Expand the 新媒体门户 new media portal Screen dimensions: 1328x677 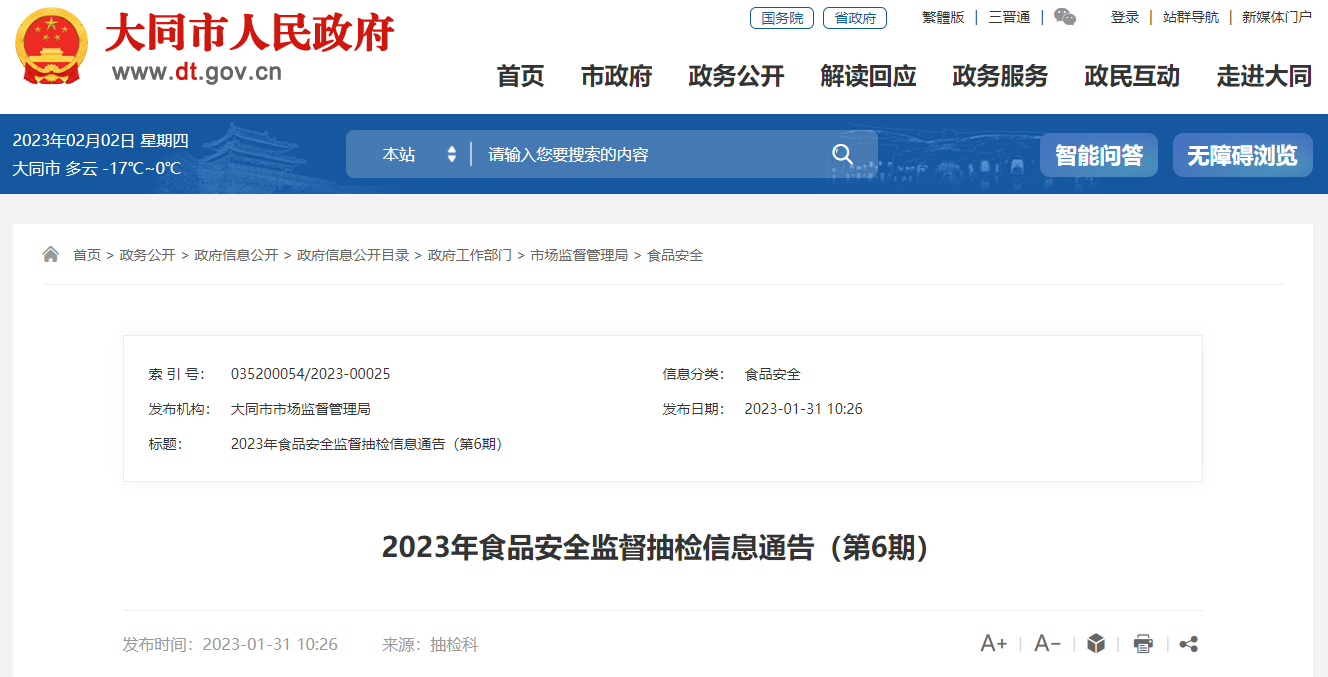(1276, 17)
